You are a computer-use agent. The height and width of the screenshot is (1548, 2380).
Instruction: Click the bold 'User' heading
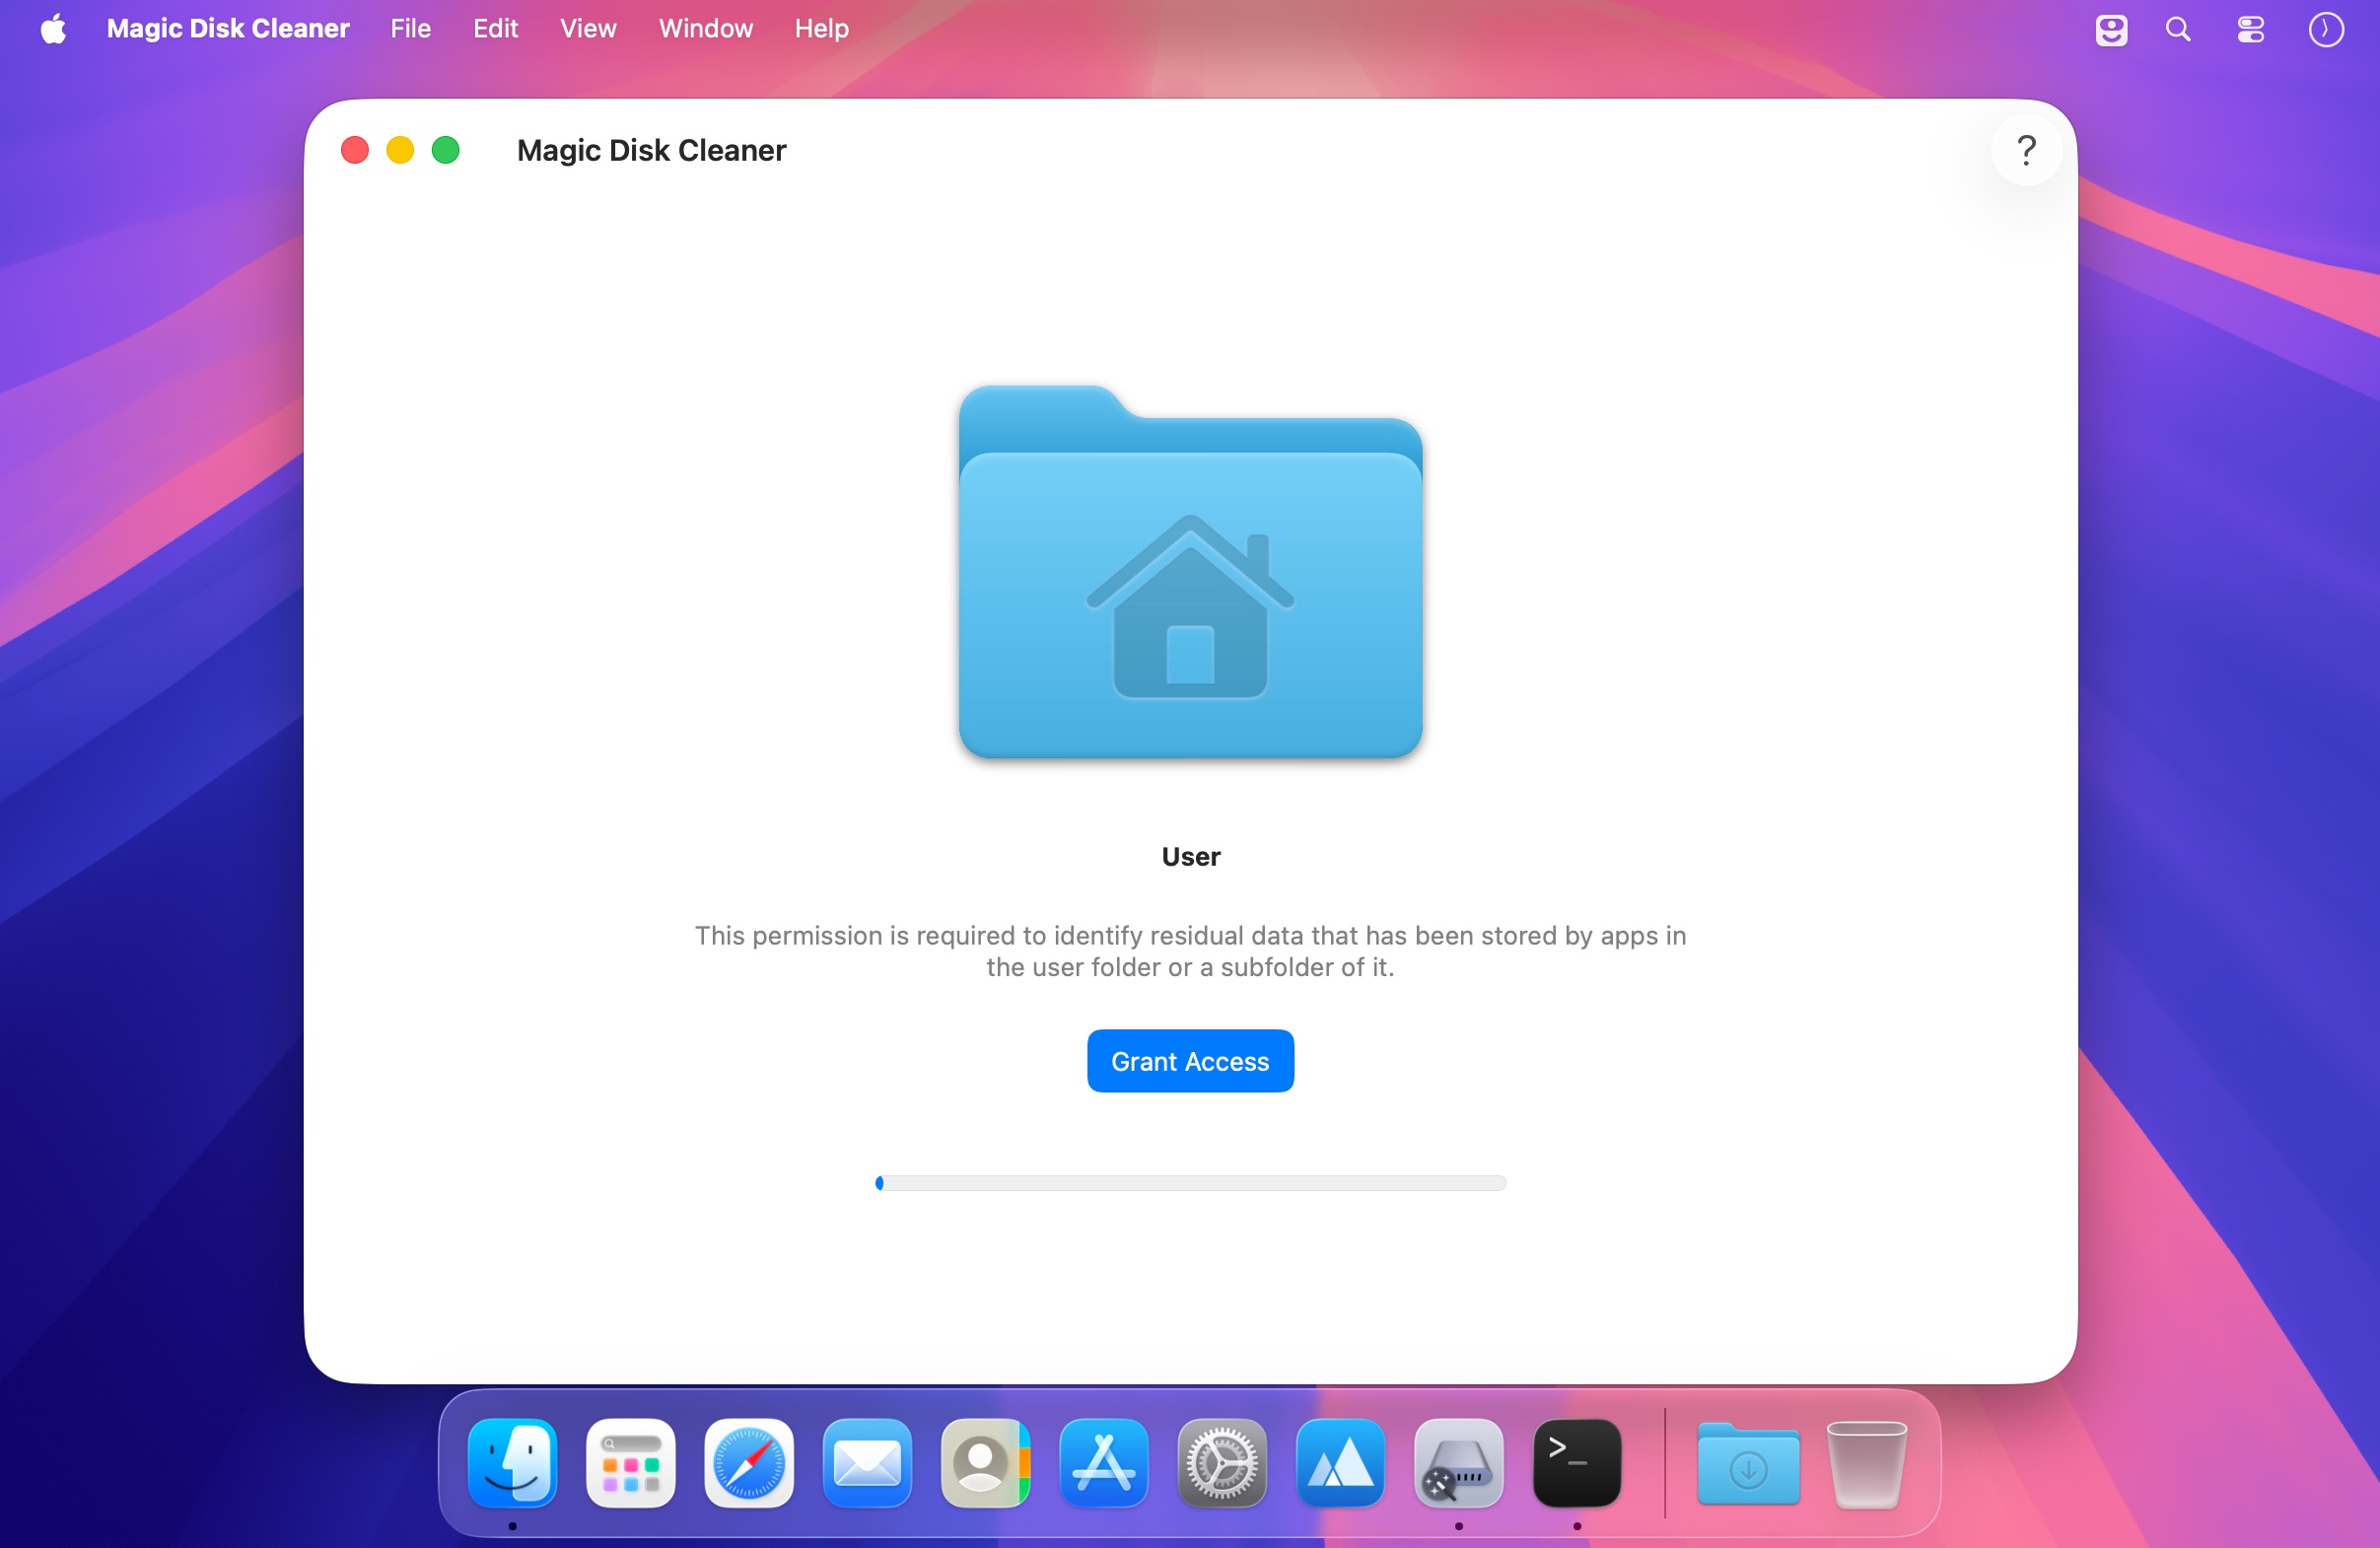[1190, 856]
